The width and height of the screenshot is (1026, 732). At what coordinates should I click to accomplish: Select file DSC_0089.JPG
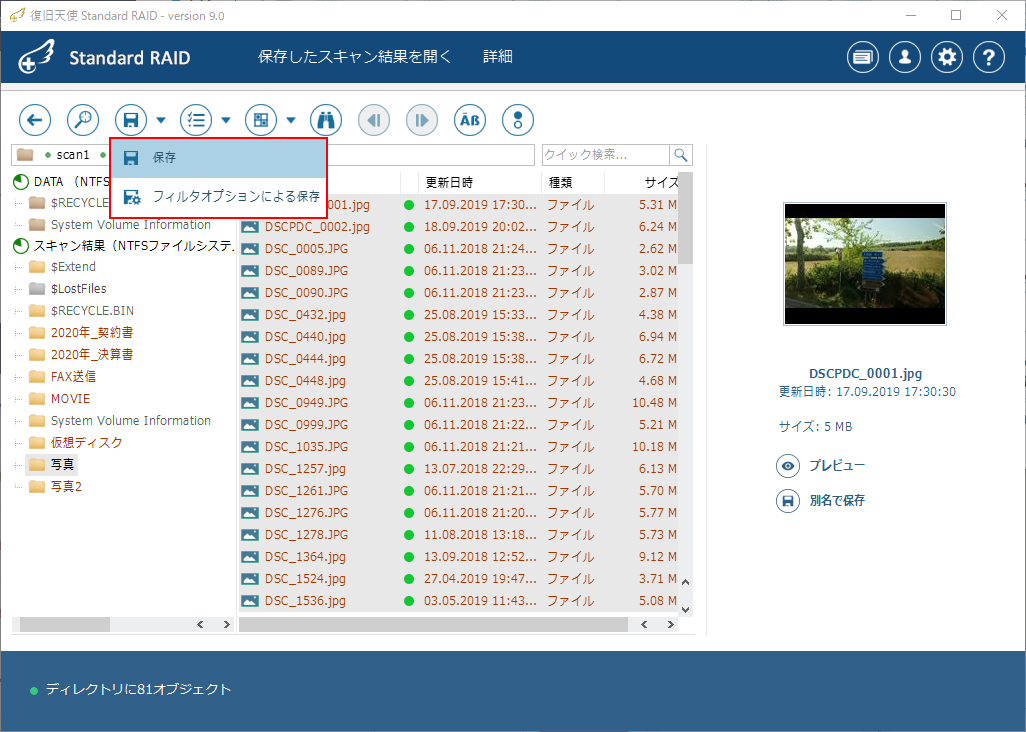coord(306,271)
